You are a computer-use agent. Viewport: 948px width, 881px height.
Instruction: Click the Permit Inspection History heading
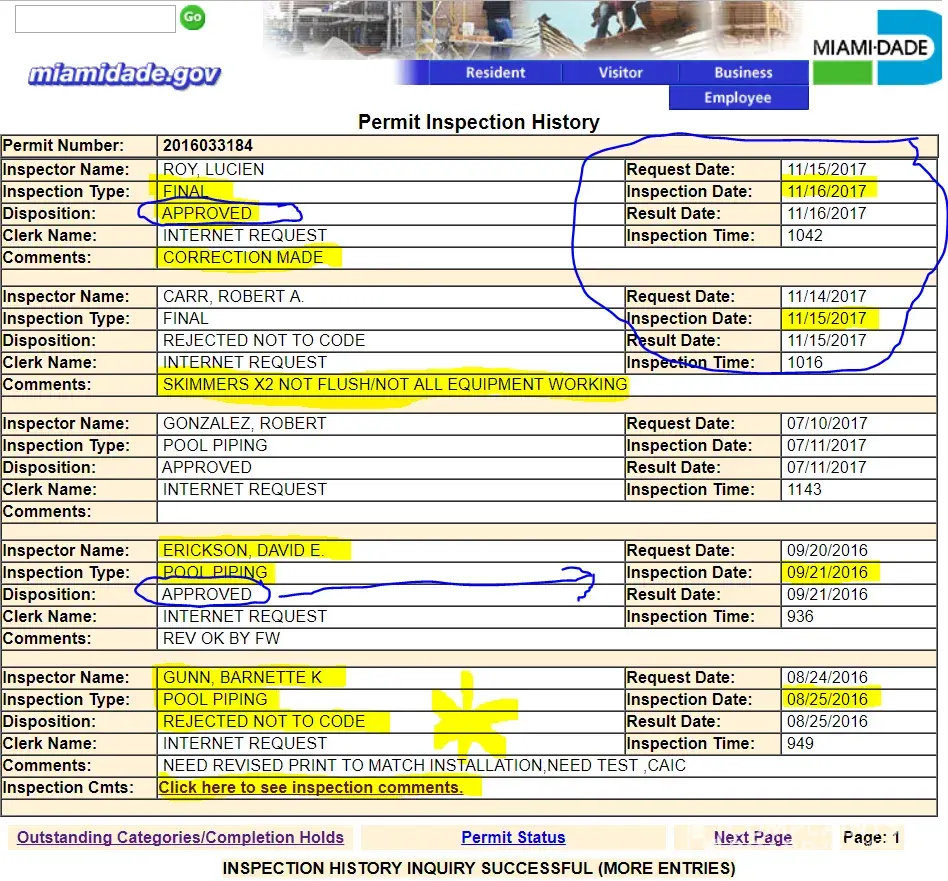[478, 122]
